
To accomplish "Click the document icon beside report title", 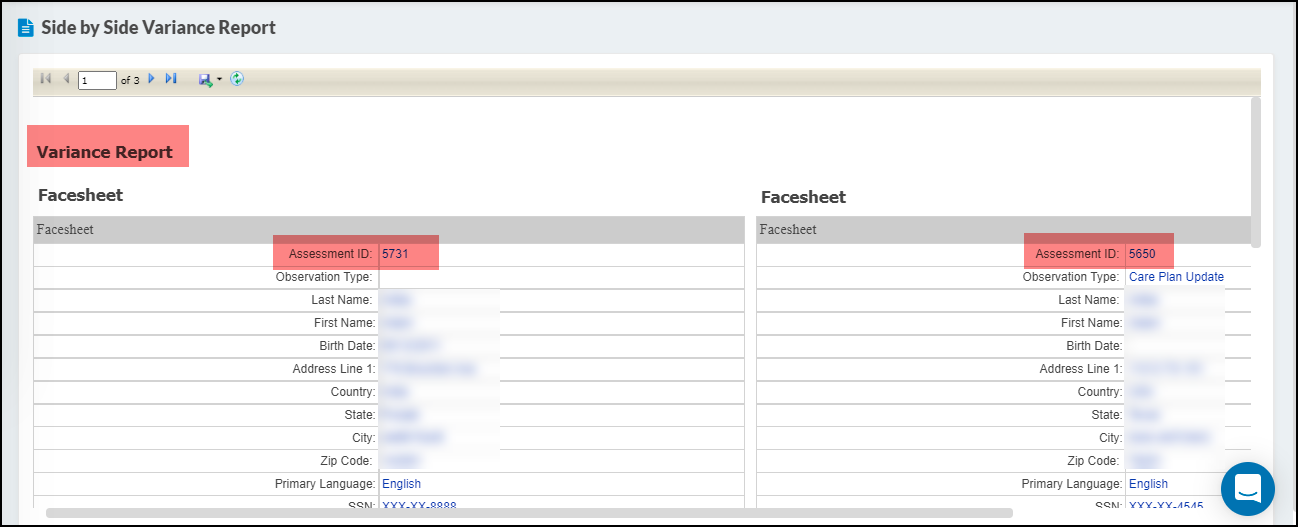I will (26, 28).
